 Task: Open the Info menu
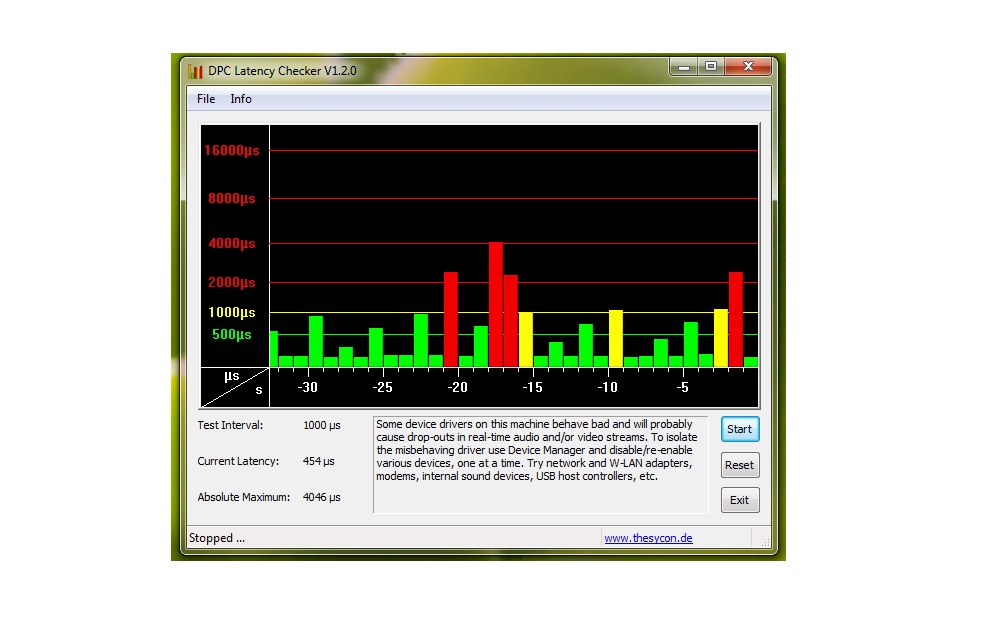click(x=241, y=99)
